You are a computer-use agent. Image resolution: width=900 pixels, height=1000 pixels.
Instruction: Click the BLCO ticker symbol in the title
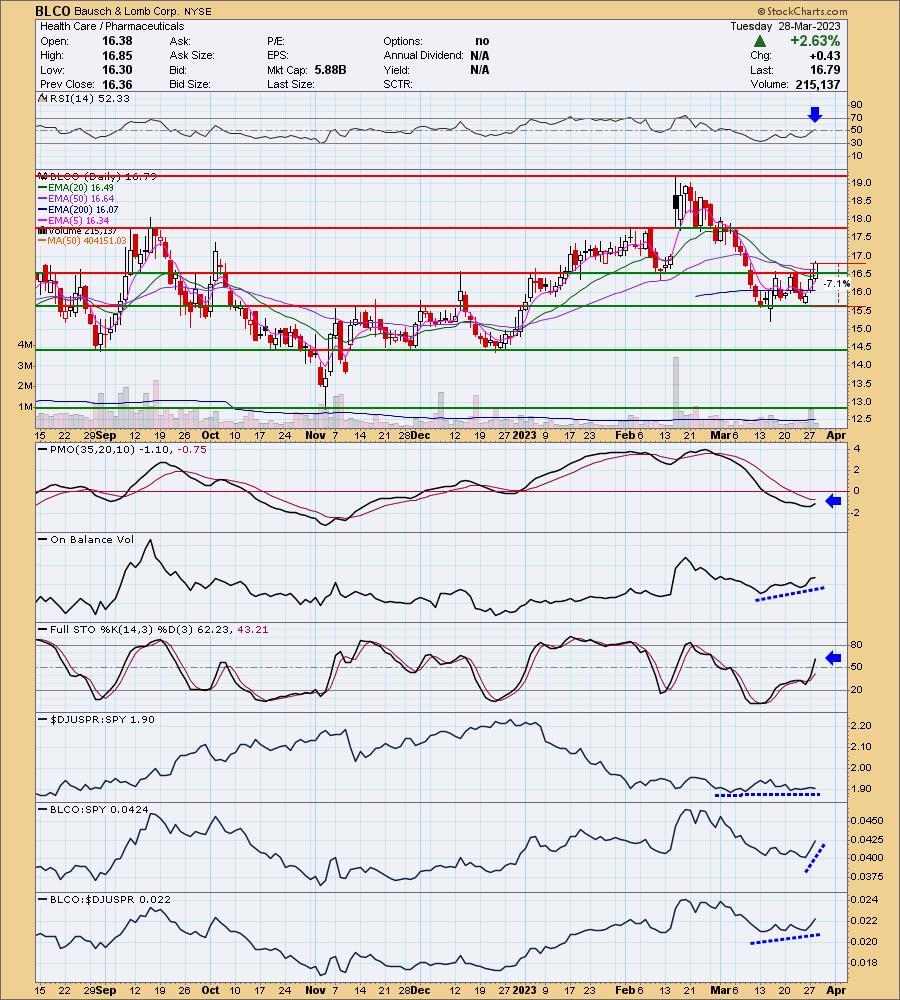[53, 11]
